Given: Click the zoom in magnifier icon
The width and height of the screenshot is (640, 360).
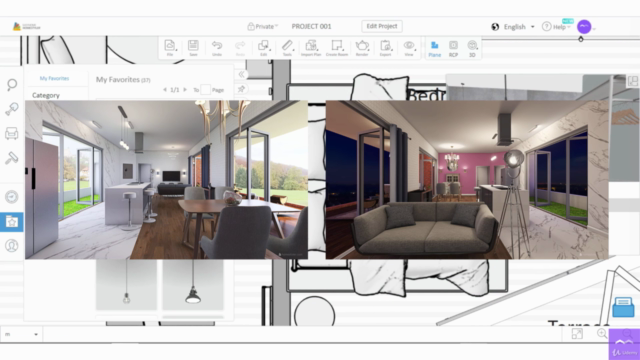Looking at the screenshot, I should (602, 333).
